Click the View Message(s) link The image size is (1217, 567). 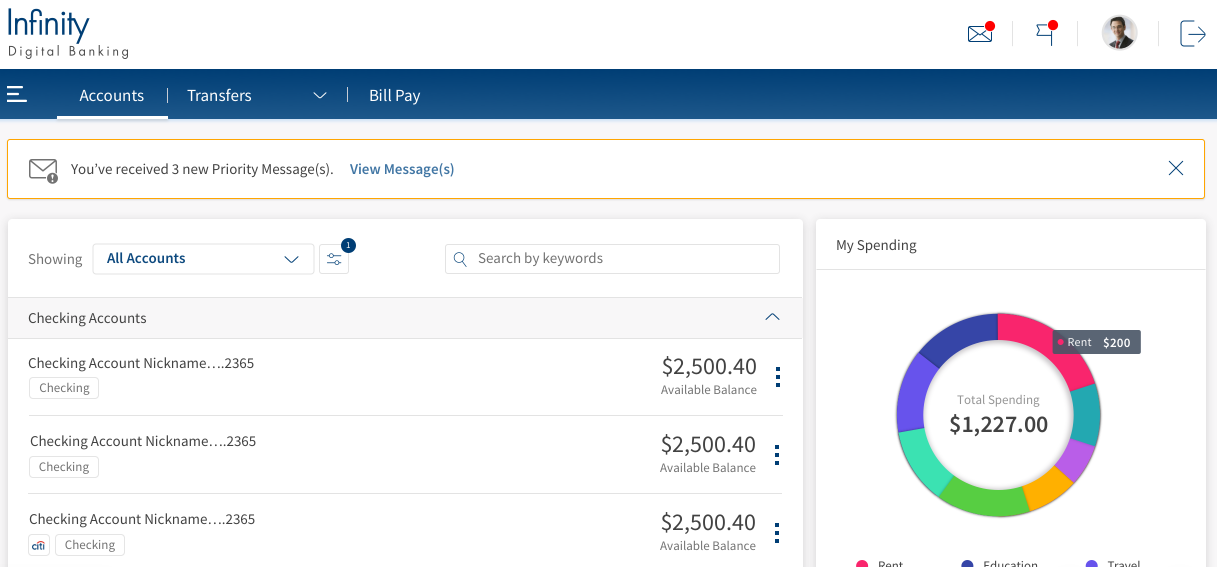[x=402, y=169]
